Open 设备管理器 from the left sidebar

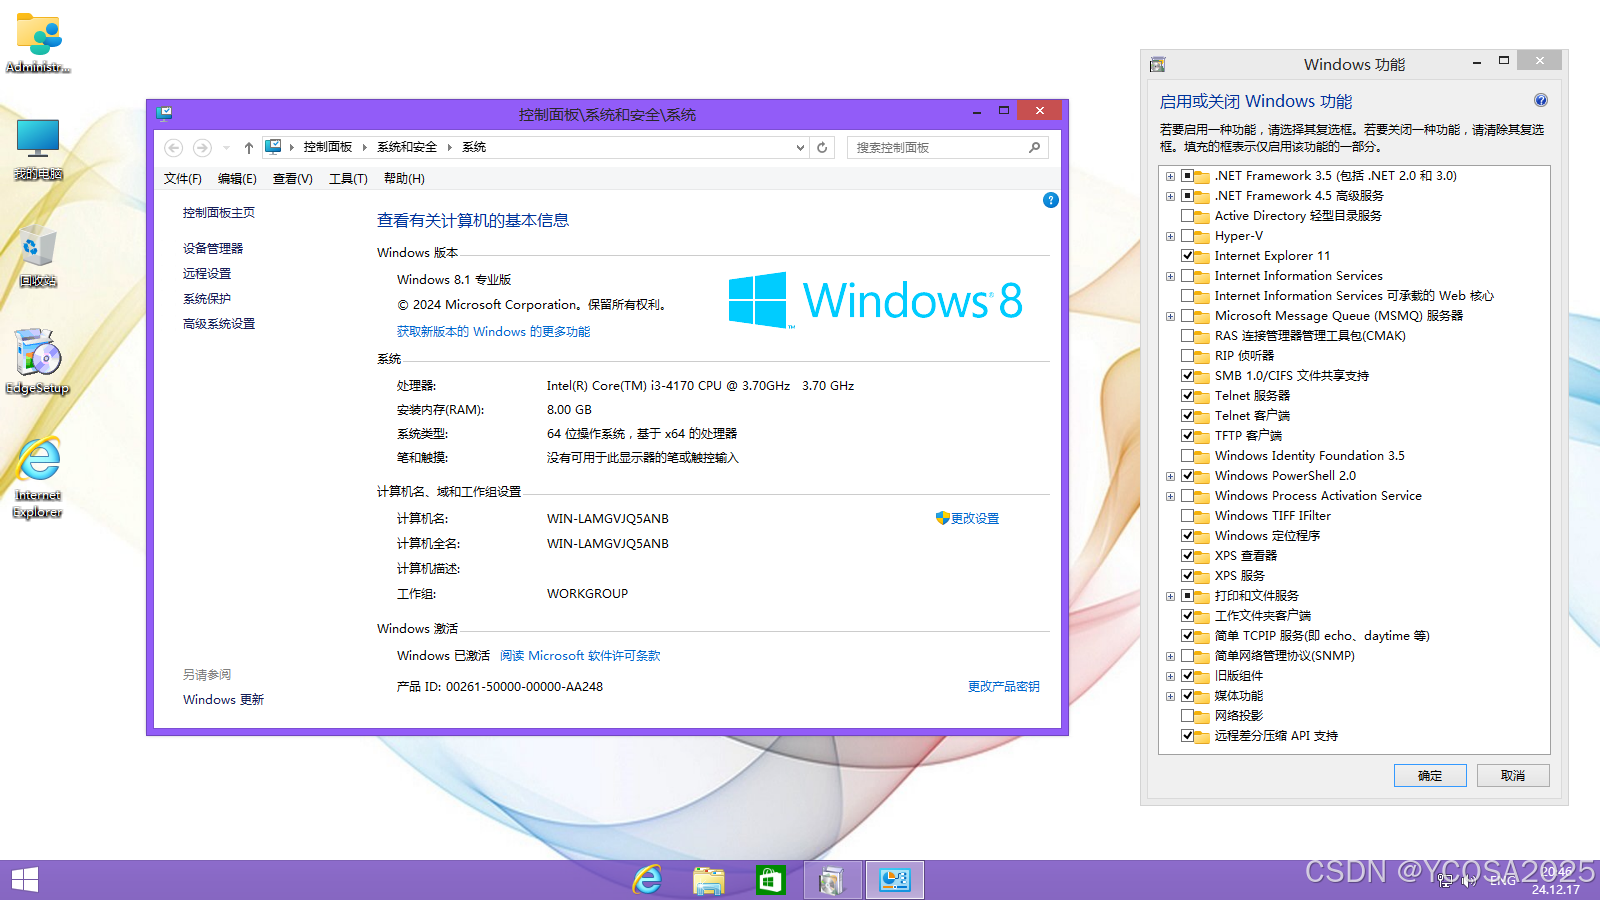pos(213,249)
